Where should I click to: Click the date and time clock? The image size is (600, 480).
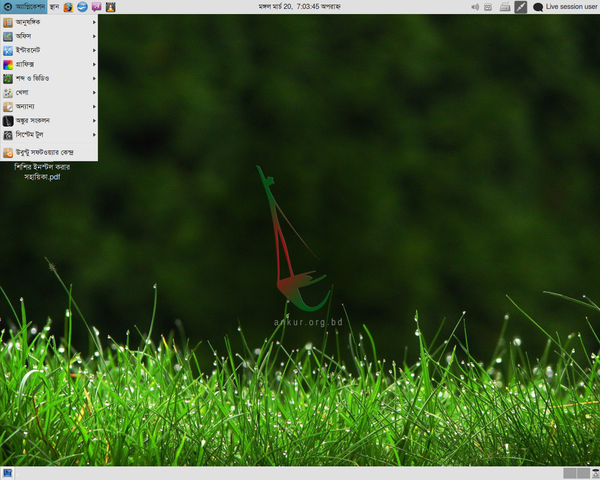pos(300,7)
